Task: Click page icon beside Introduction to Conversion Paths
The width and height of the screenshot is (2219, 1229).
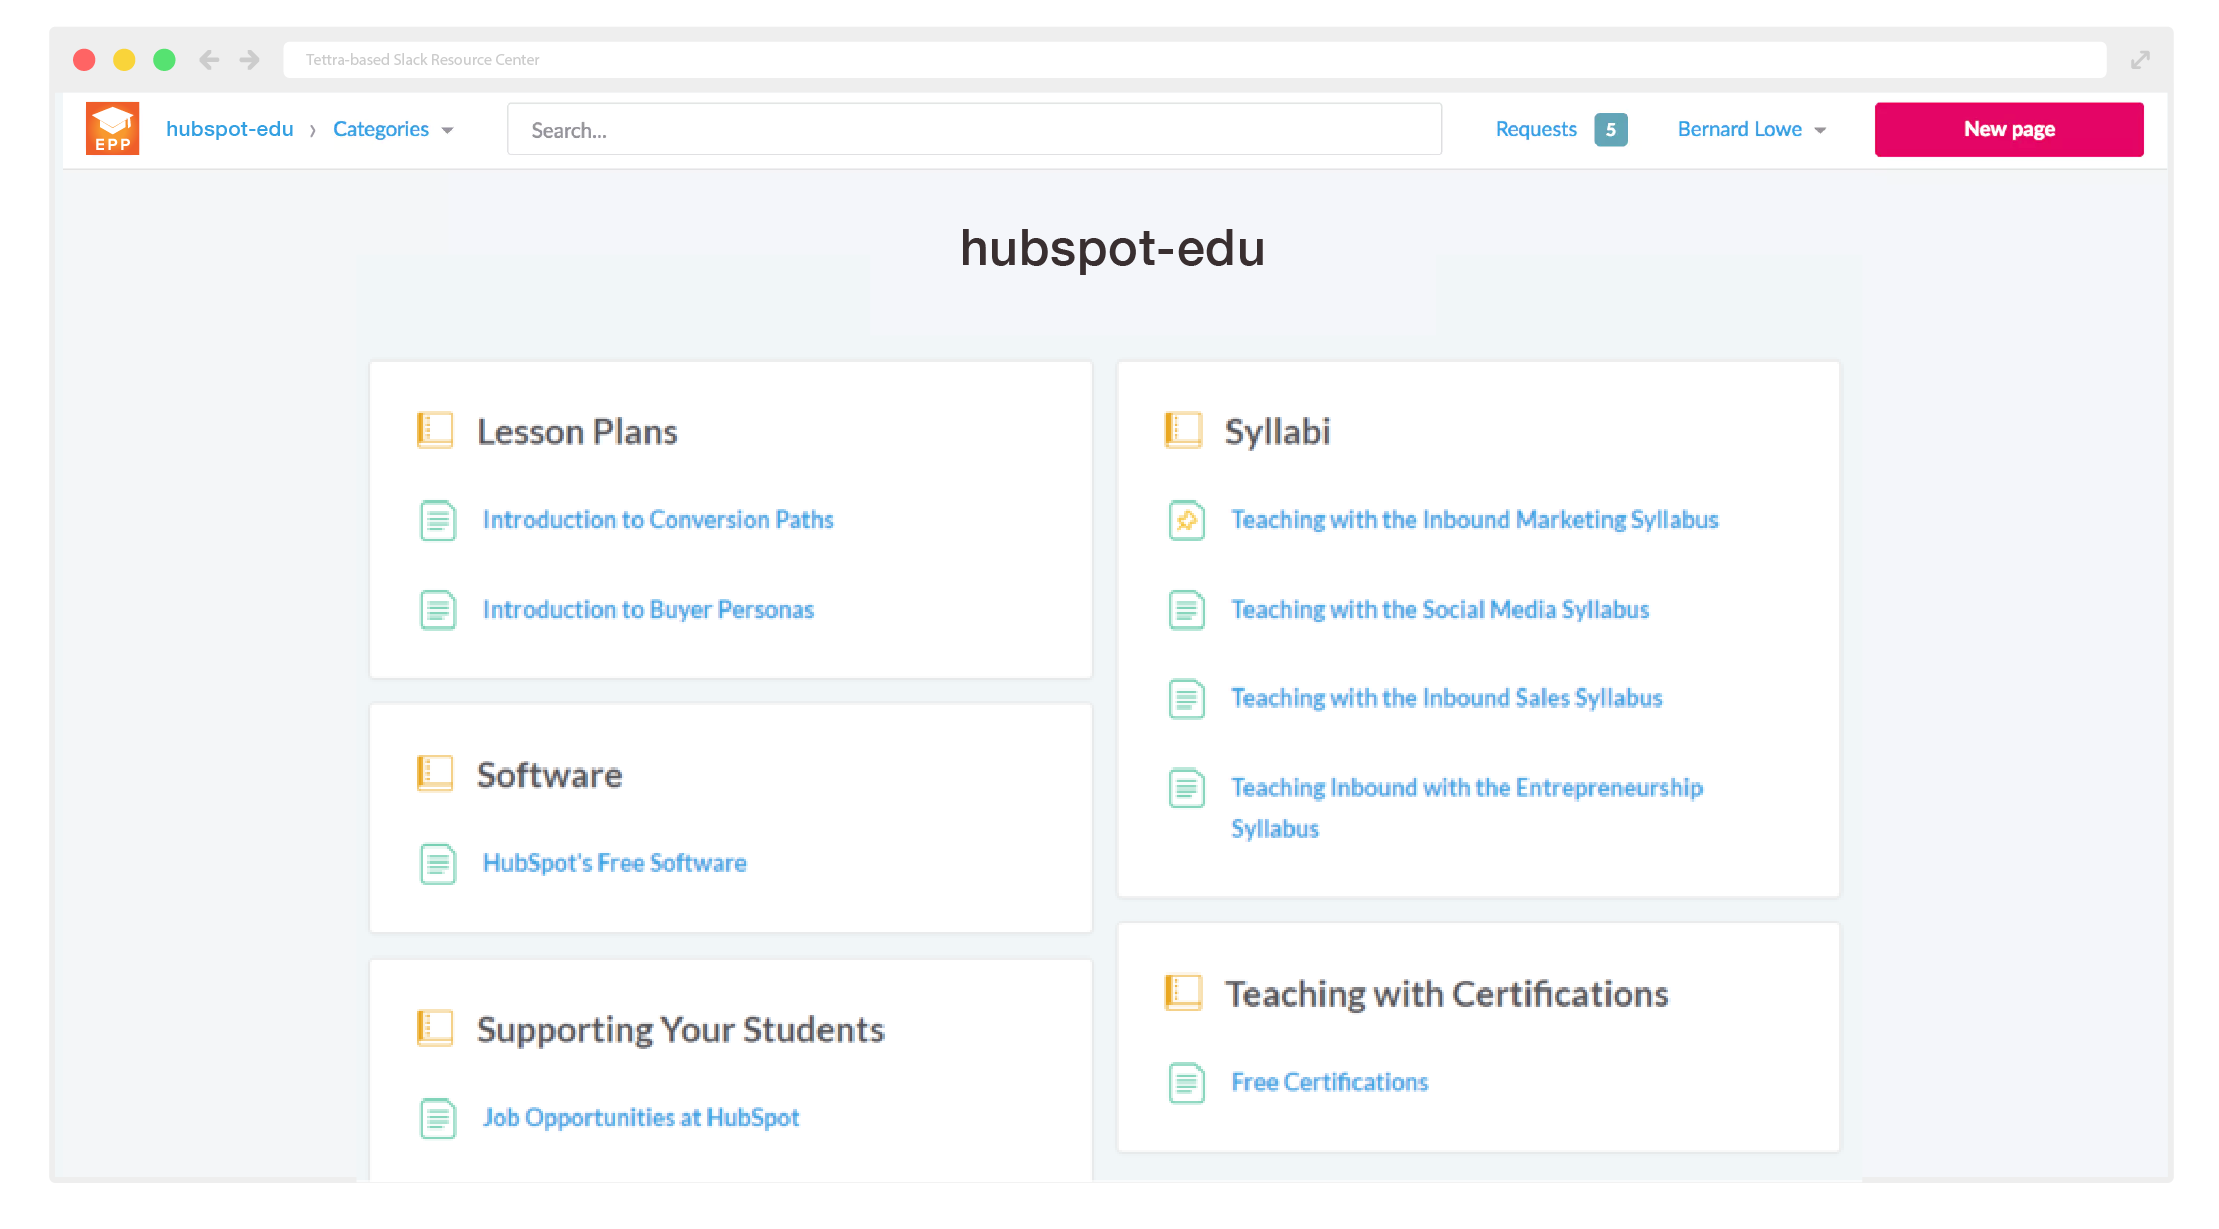Action: coord(438,520)
